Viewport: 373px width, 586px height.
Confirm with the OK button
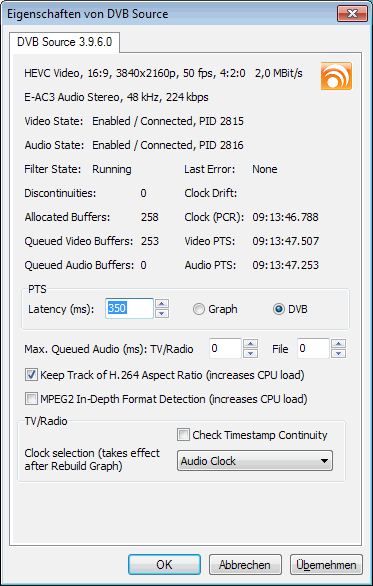[x=164, y=564]
